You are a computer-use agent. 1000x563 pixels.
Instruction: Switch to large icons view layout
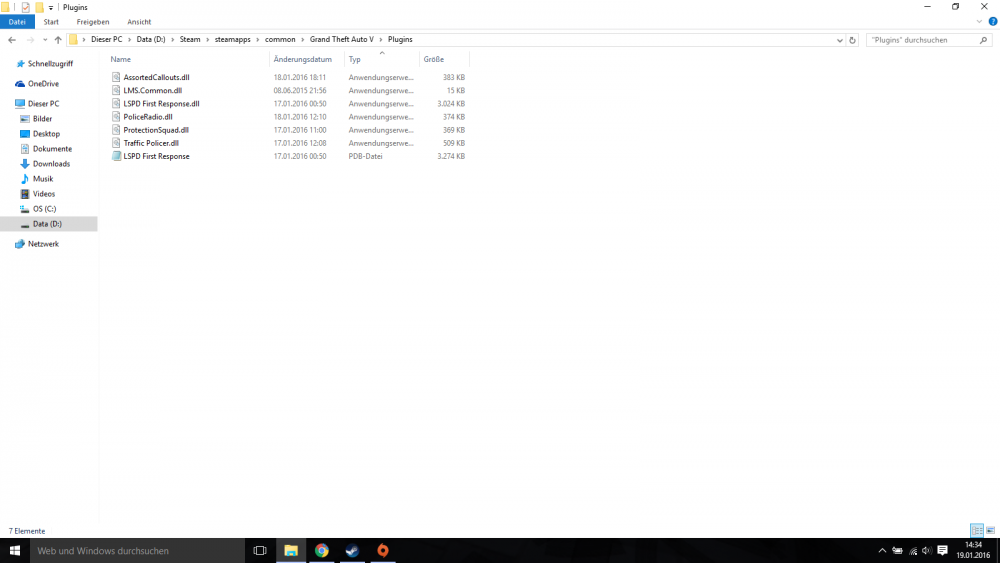pos(990,530)
